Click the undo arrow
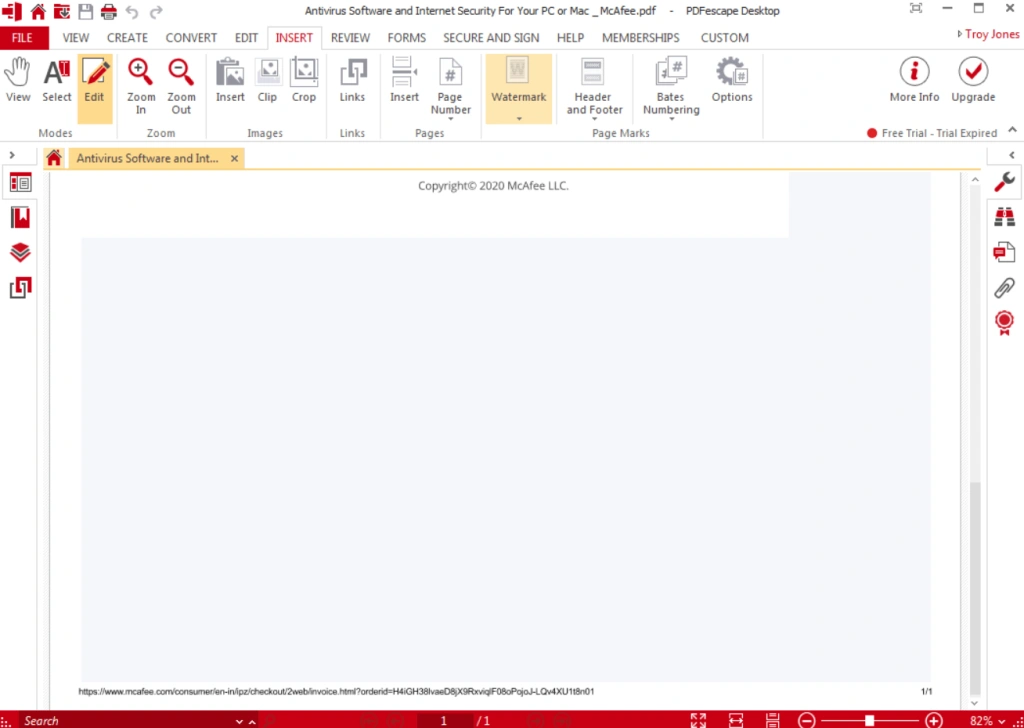The height and width of the screenshot is (728, 1024). (132, 12)
